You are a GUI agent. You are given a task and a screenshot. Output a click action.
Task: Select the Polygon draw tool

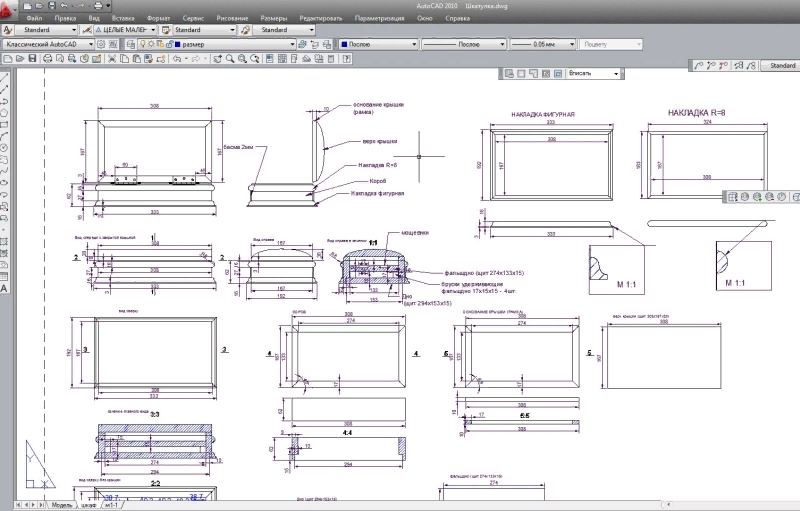(4, 113)
